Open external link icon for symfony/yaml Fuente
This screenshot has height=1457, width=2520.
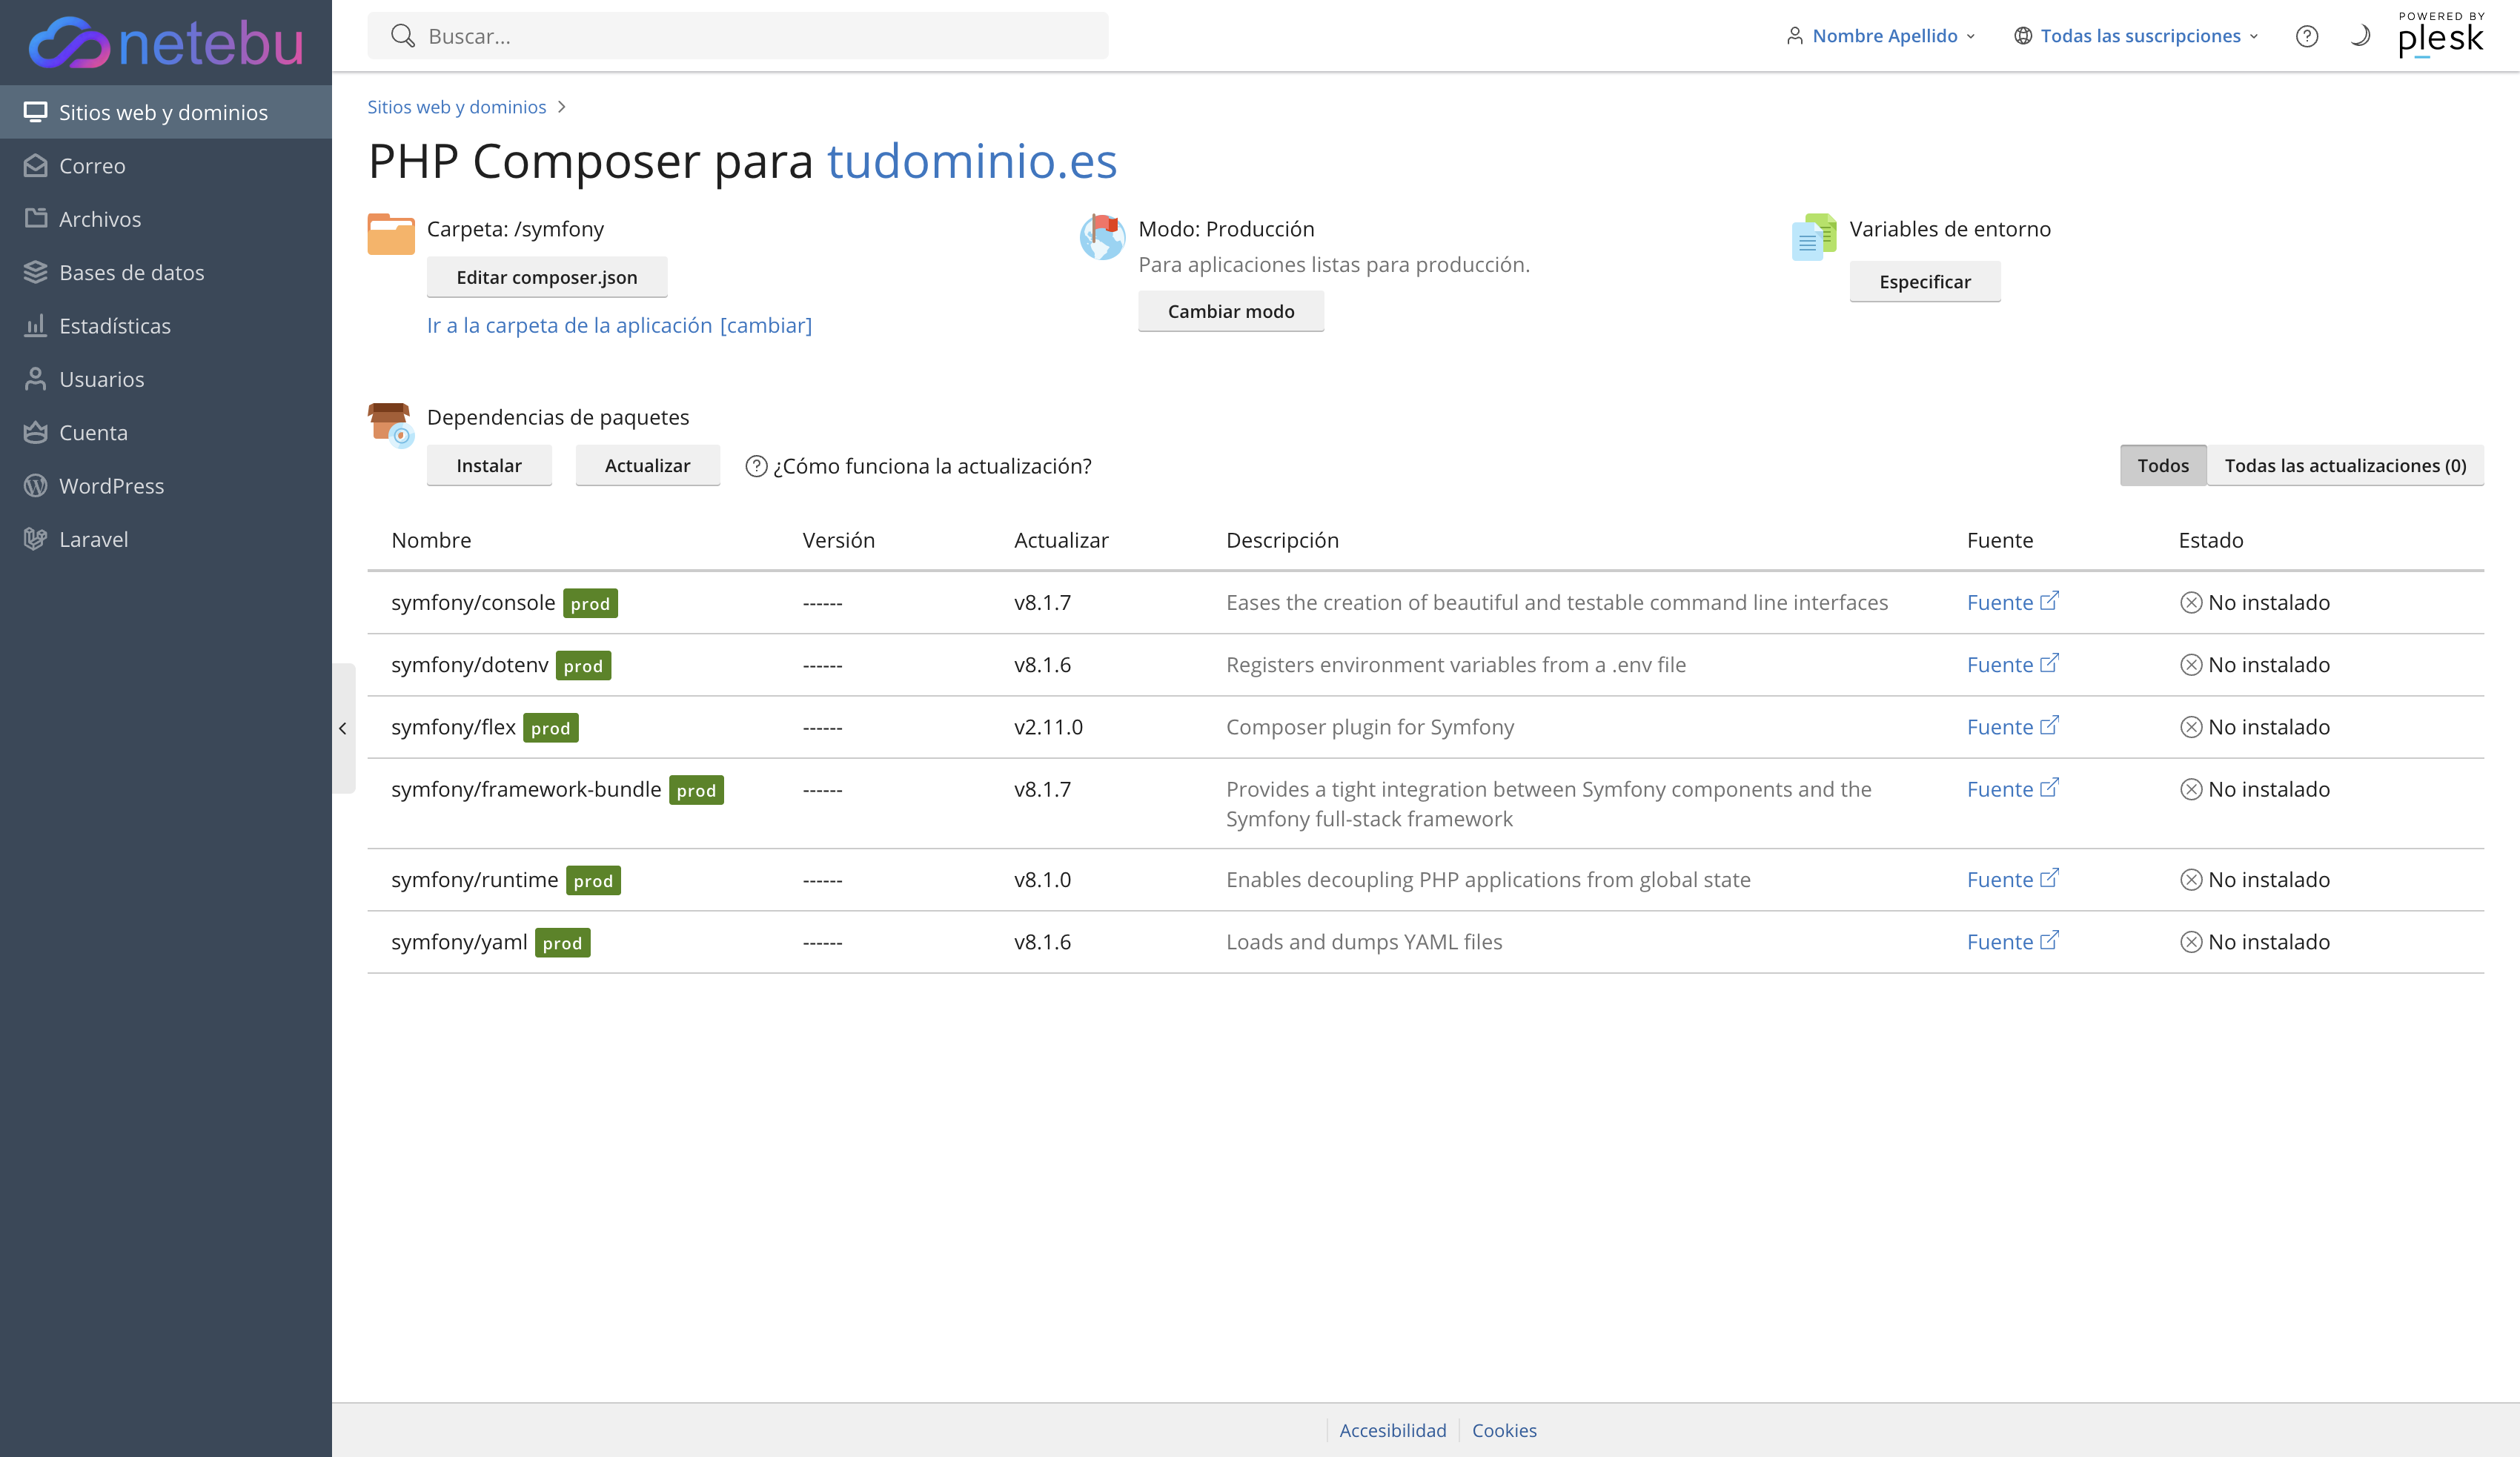2049,940
